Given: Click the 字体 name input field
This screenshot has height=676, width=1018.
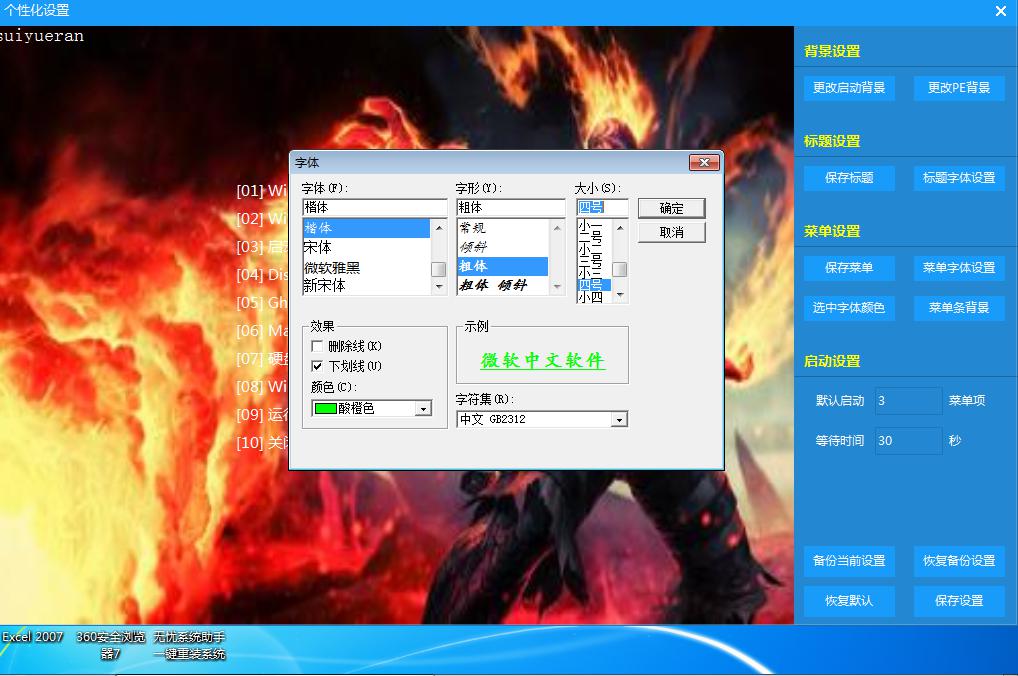Looking at the screenshot, I should tap(375, 208).
